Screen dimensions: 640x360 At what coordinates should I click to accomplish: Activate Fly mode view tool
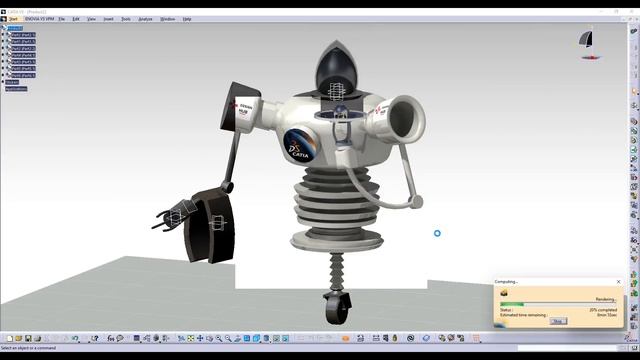181,338
